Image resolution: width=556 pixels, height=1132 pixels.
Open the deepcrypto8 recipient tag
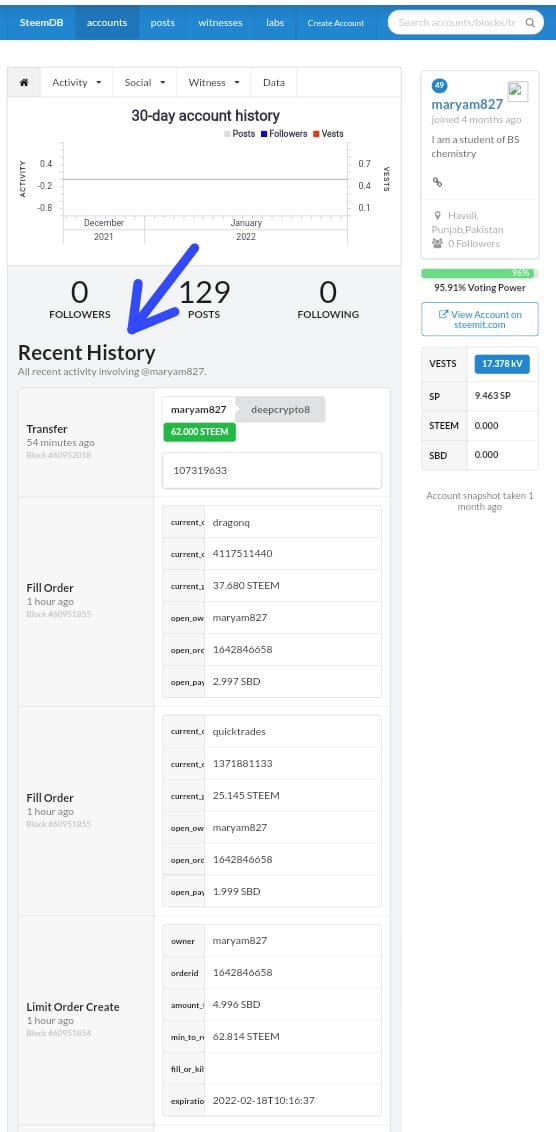[280, 409]
